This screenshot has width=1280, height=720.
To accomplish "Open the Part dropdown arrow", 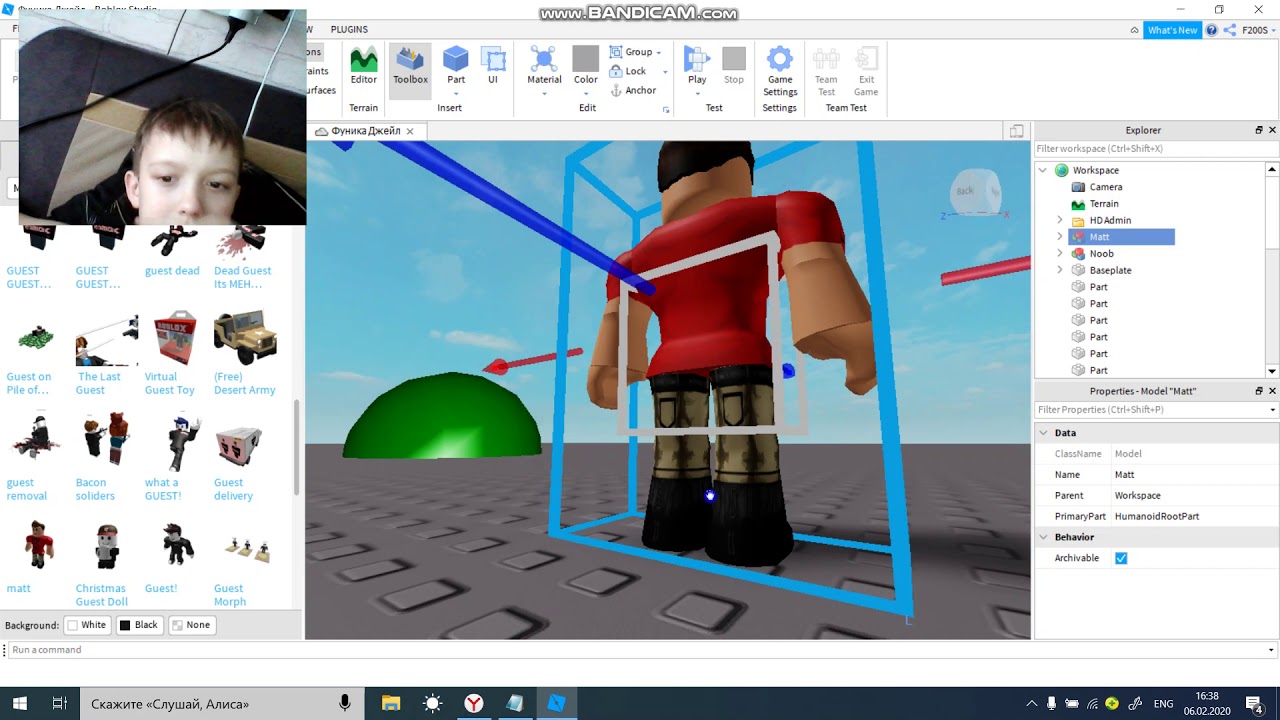I will point(456,94).
